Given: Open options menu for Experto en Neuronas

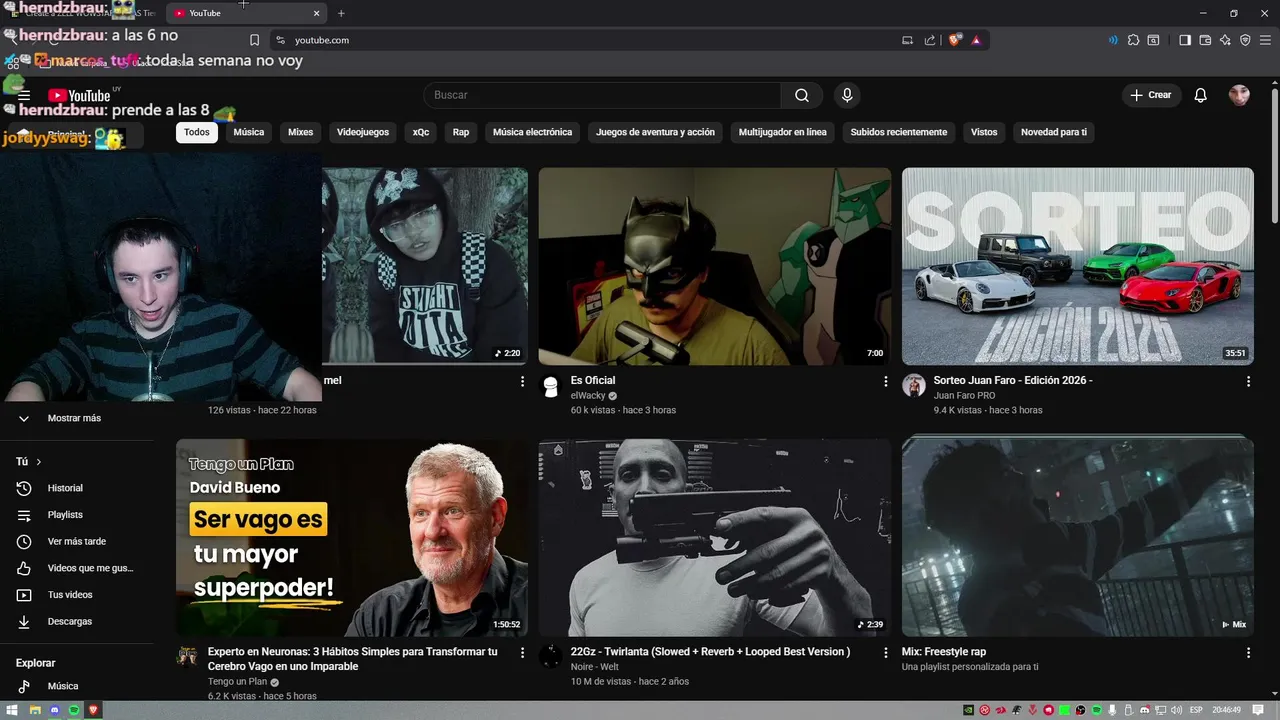Looking at the screenshot, I should 522,652.
